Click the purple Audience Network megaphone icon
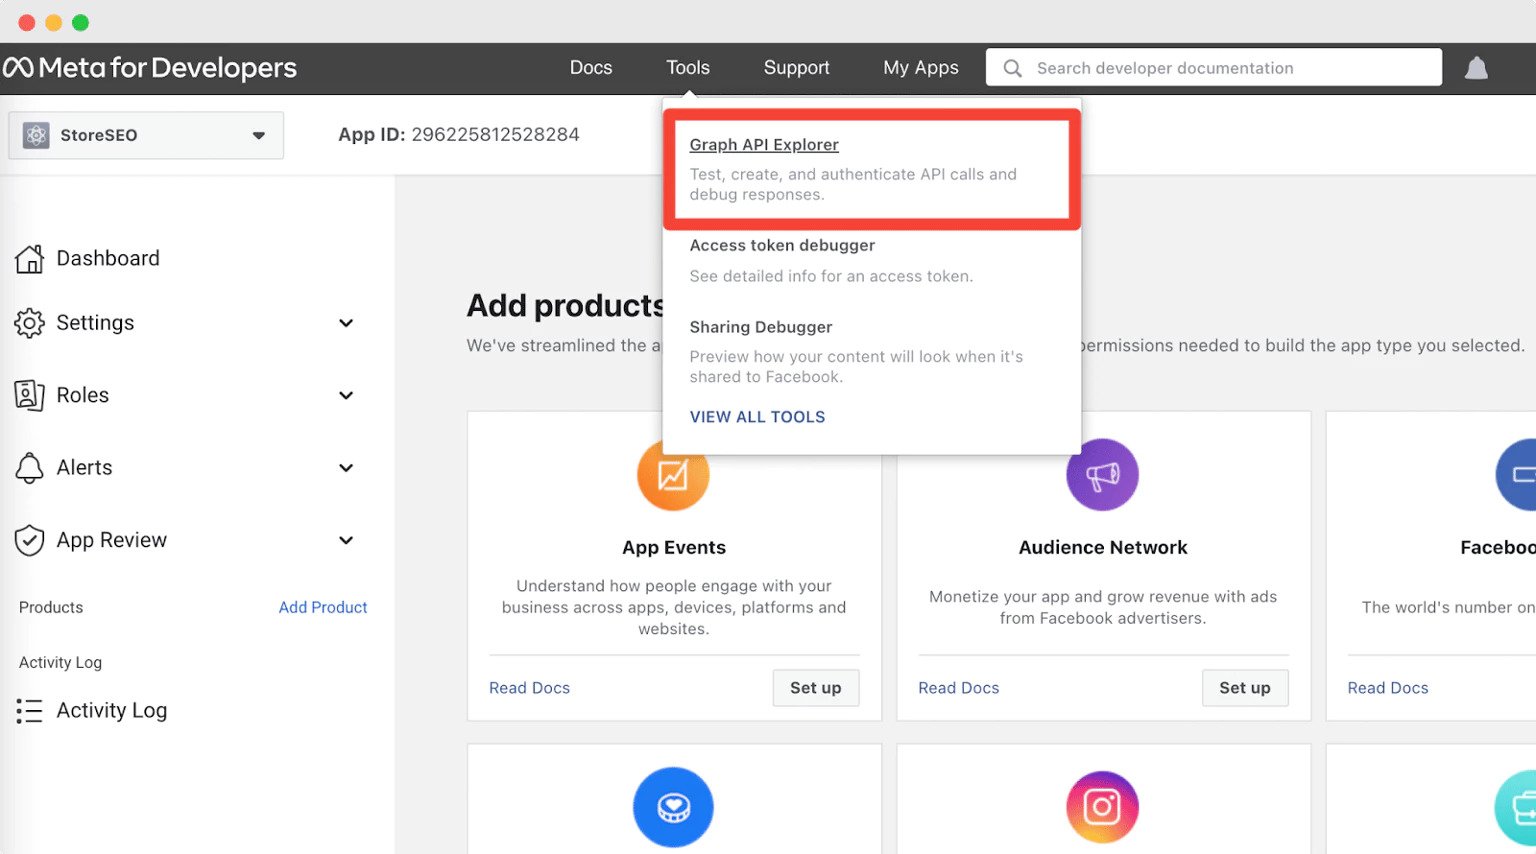 [1102, 475]
